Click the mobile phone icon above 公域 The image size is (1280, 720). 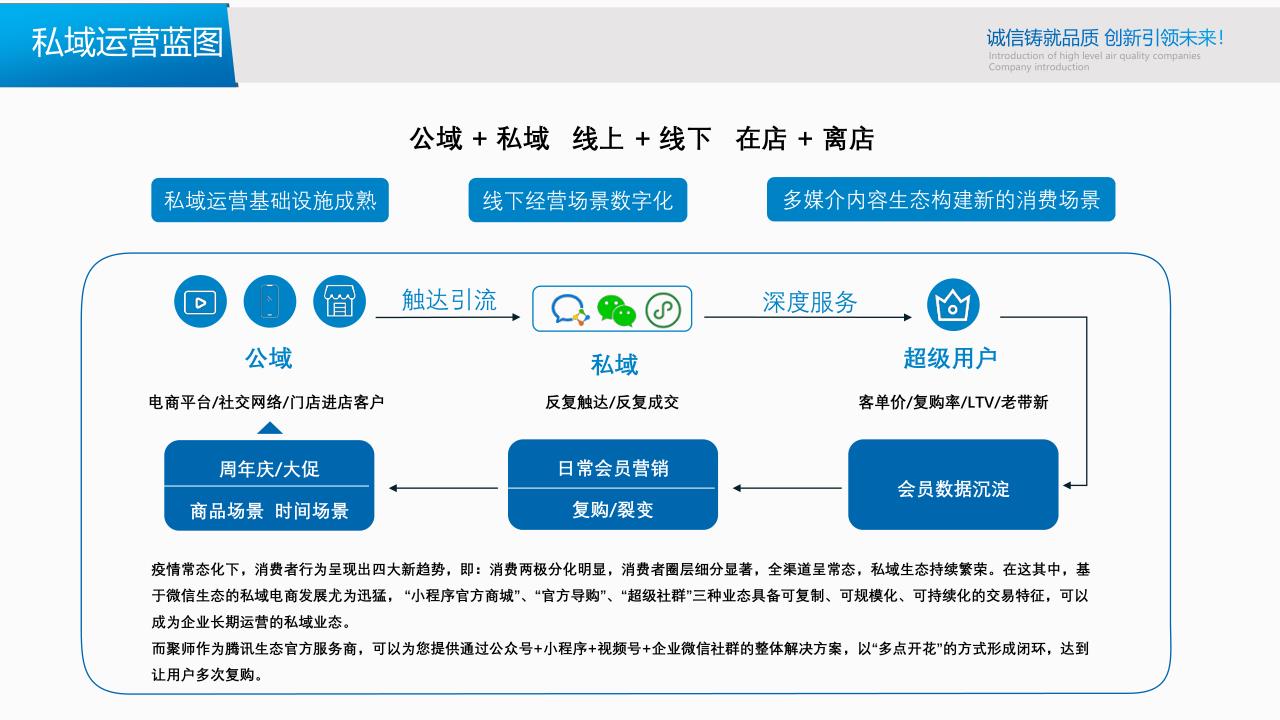(270, 301)
